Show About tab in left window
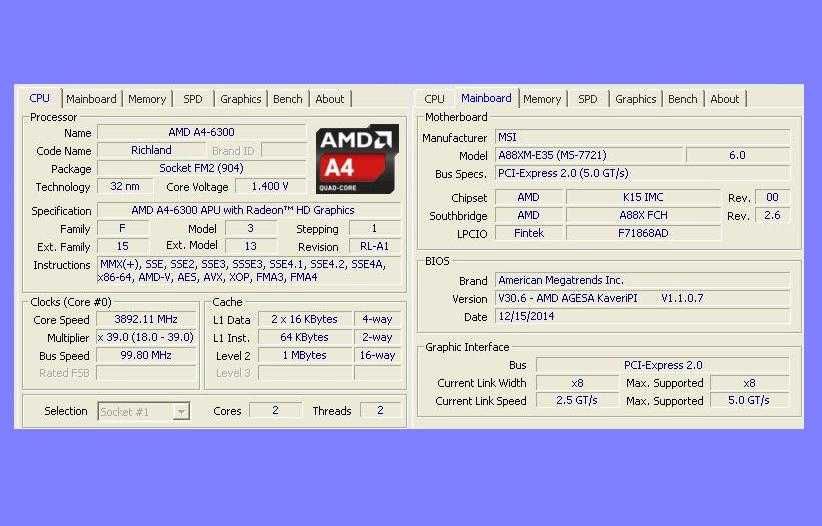822x526 pixels. (330, 99)
